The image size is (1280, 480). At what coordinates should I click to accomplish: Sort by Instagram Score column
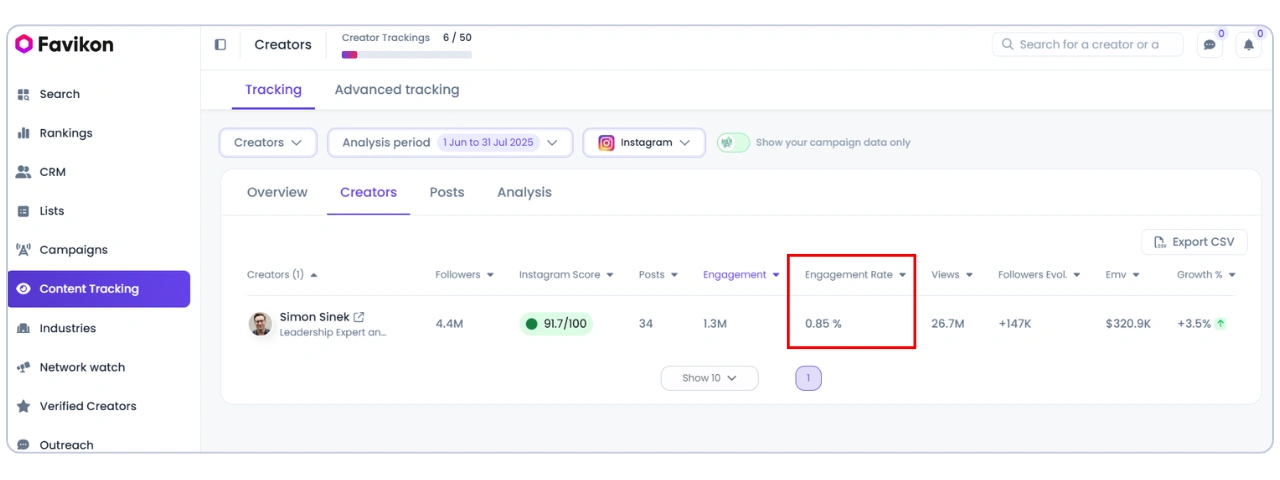coord(566,275)
